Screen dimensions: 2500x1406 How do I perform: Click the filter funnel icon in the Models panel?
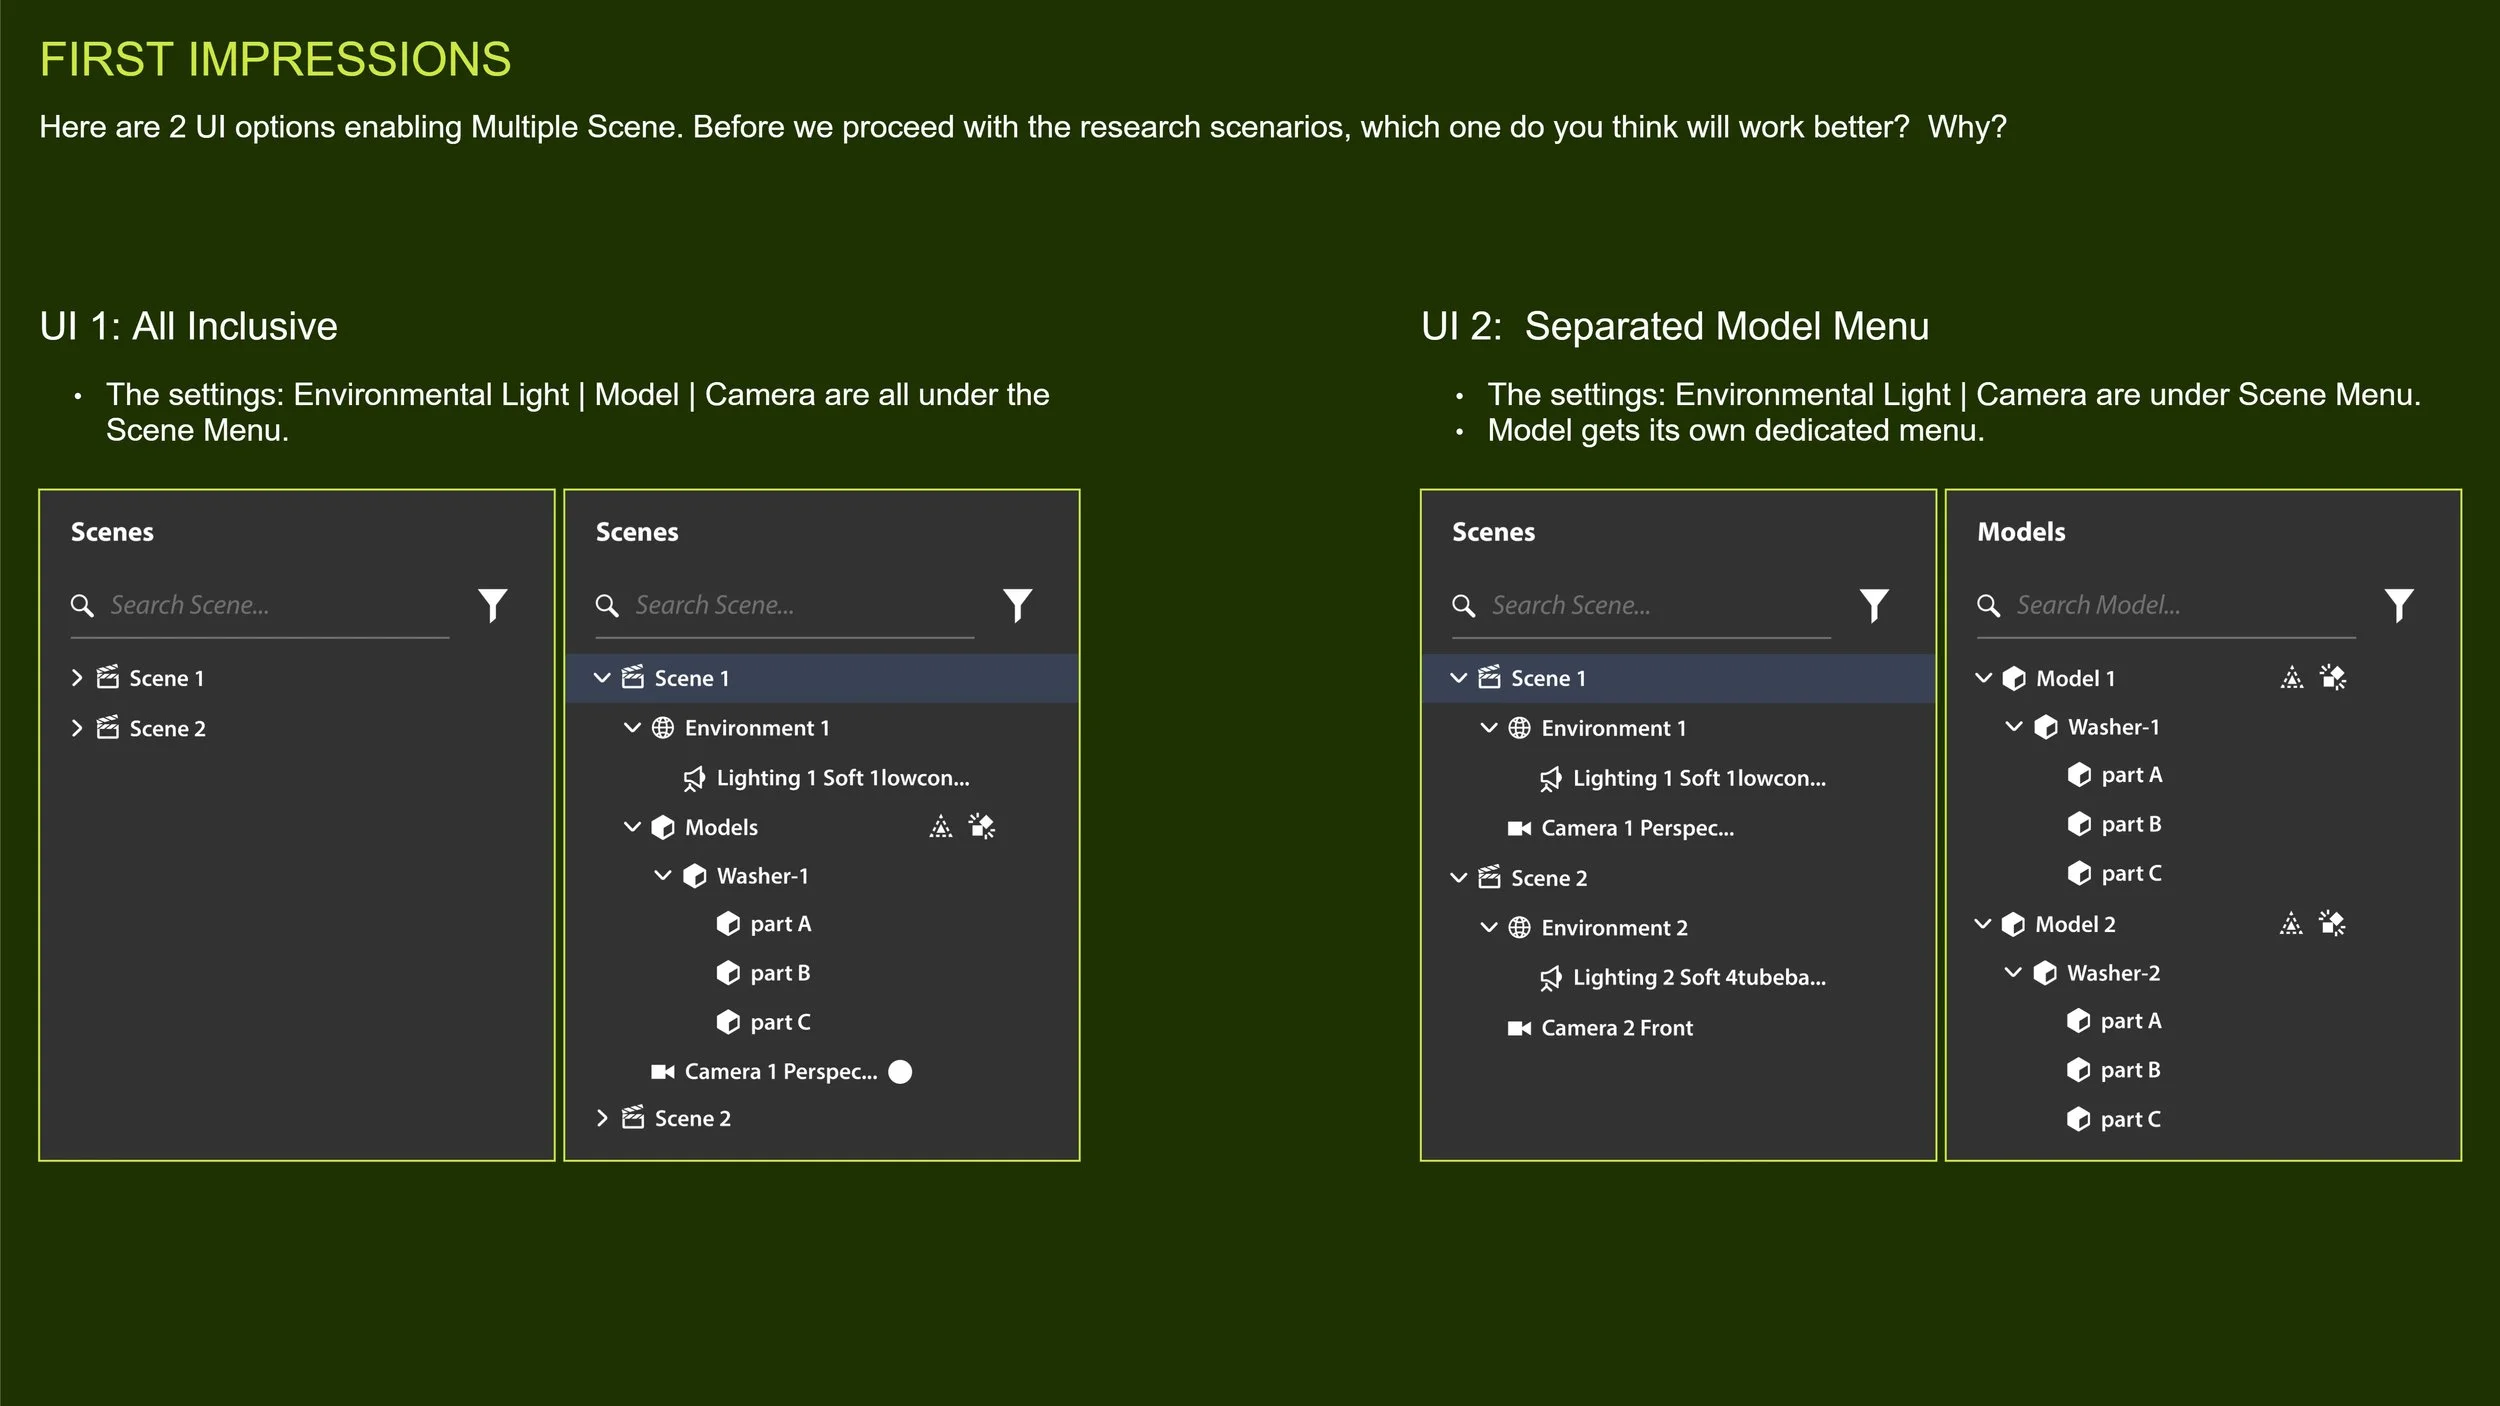coord(2398,605)
